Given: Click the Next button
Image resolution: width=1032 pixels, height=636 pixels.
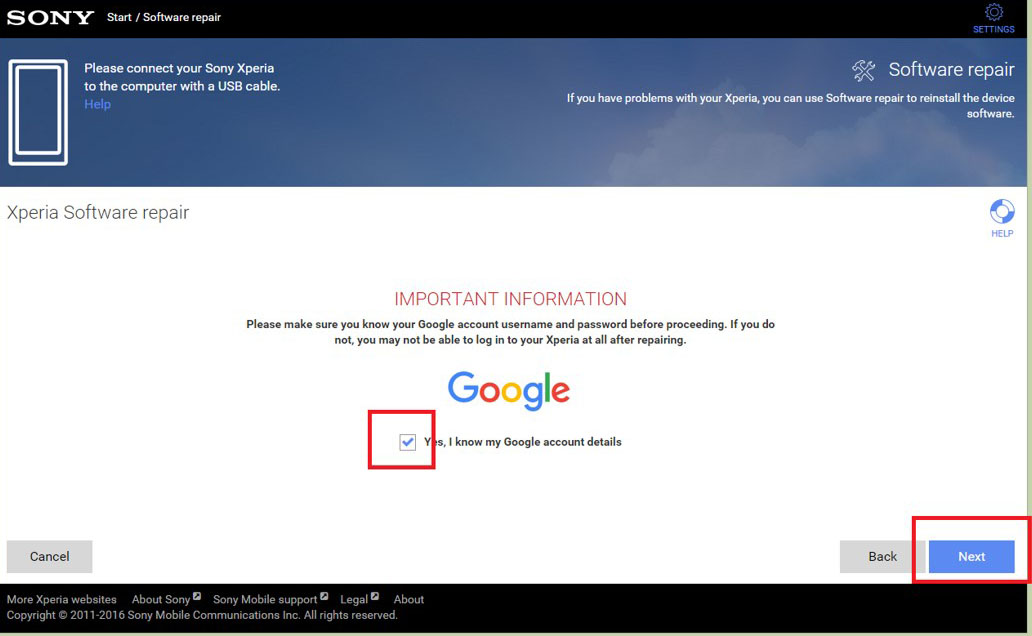Looking at the screenshot, I should [971, 556].
